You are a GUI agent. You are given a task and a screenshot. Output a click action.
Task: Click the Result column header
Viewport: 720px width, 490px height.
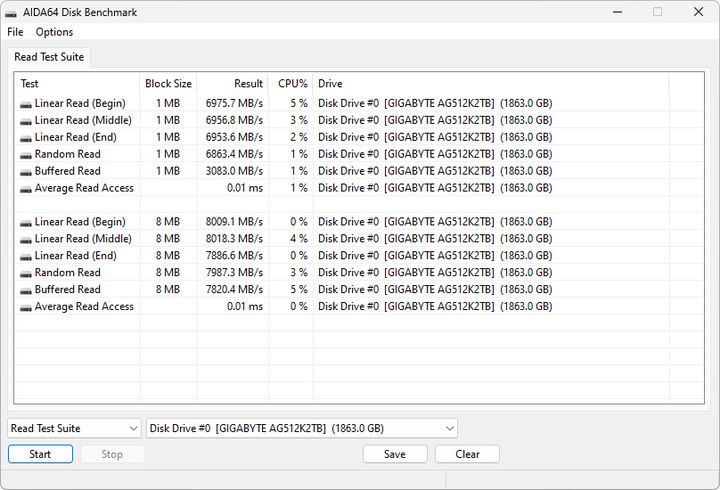(232, 84)
